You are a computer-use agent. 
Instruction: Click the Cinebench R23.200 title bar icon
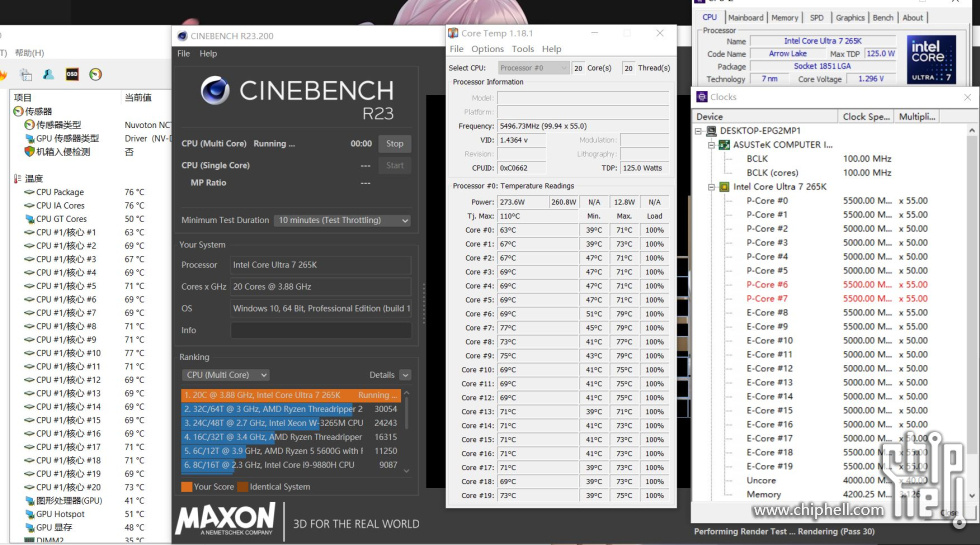182,36
